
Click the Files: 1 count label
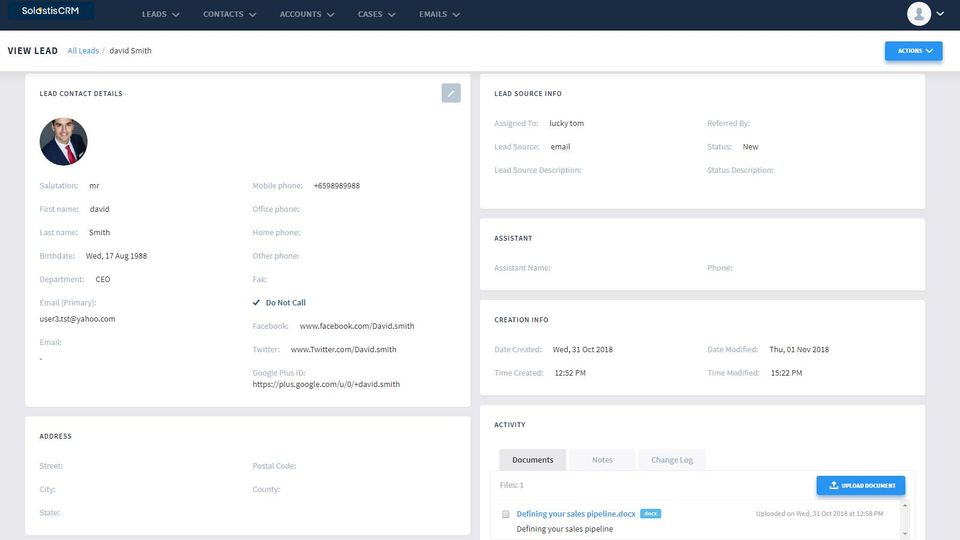tap(511, 485)
